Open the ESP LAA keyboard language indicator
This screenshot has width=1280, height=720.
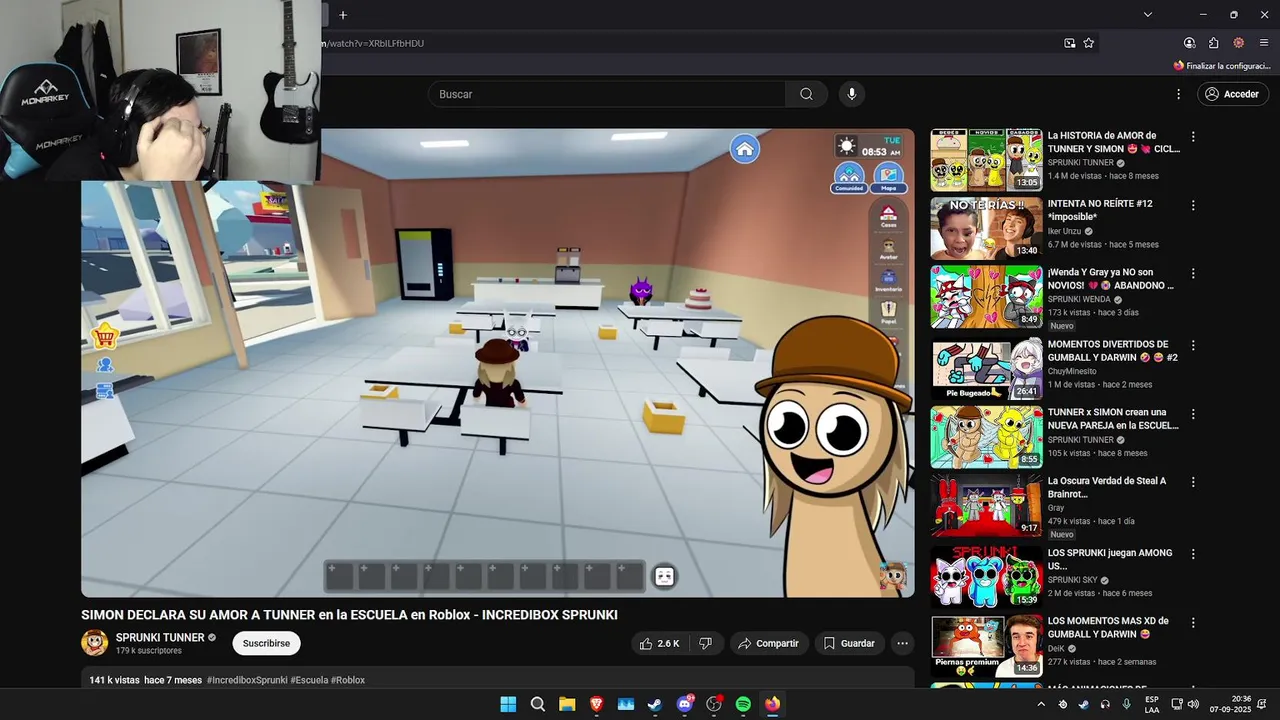(x=1152, y=704)
